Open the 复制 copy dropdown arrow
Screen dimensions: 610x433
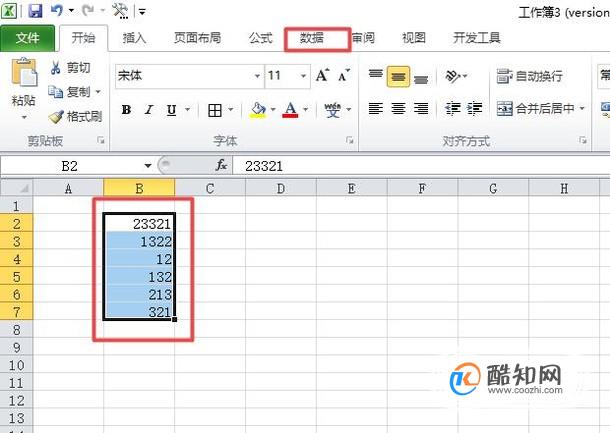[x=98, y=92]
